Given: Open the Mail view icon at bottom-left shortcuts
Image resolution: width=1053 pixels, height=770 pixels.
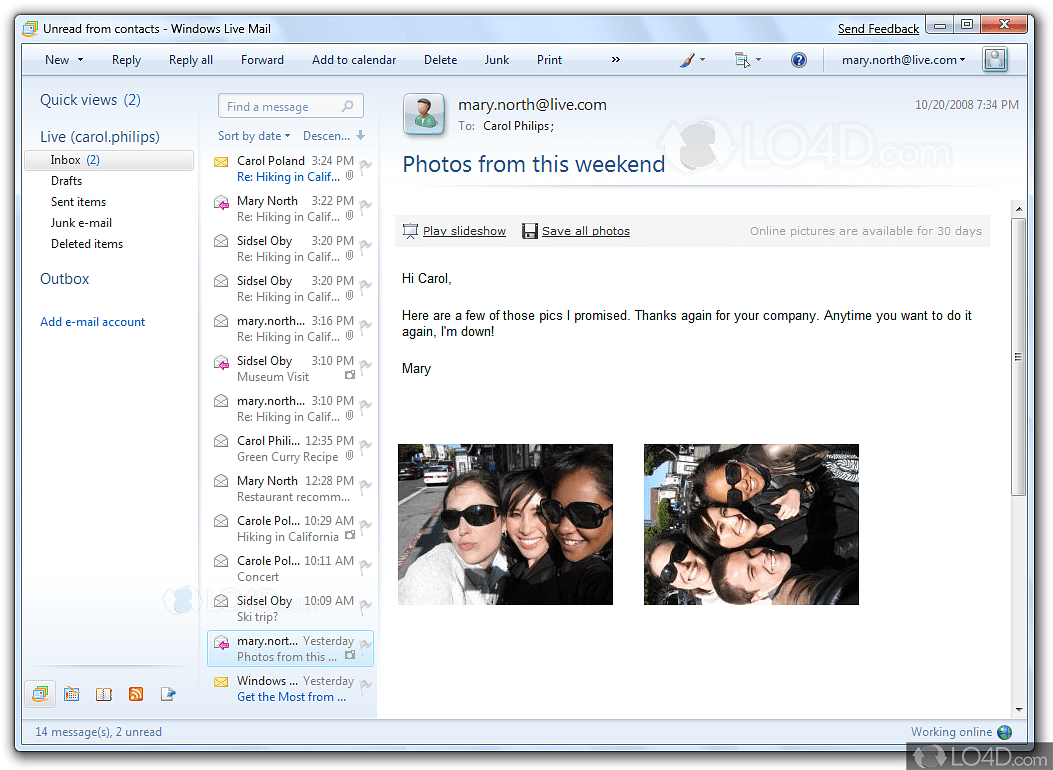Looking at the screenshot, I should click(40, 693).
